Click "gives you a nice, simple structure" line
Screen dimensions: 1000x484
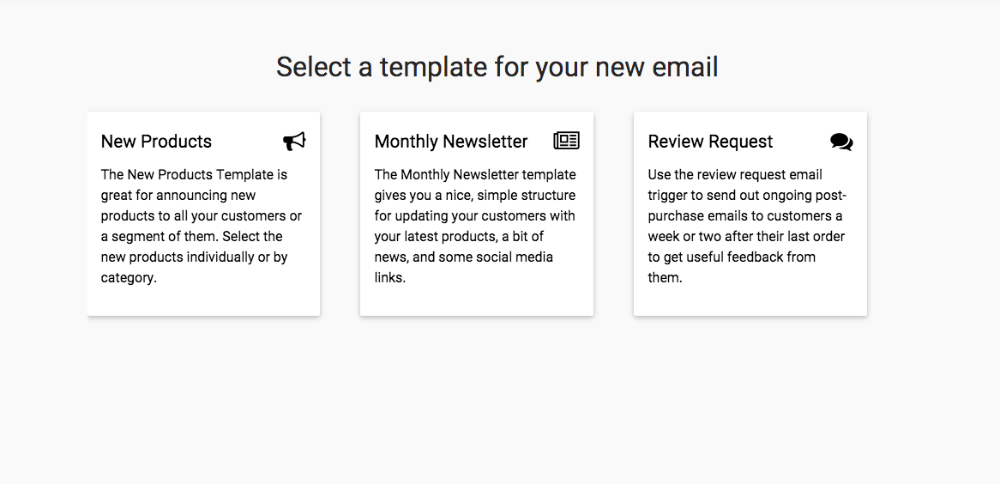475,195
